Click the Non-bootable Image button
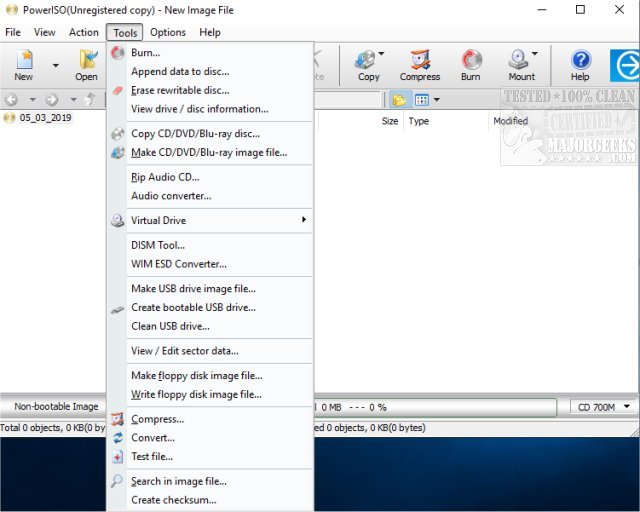 point(54,407)
